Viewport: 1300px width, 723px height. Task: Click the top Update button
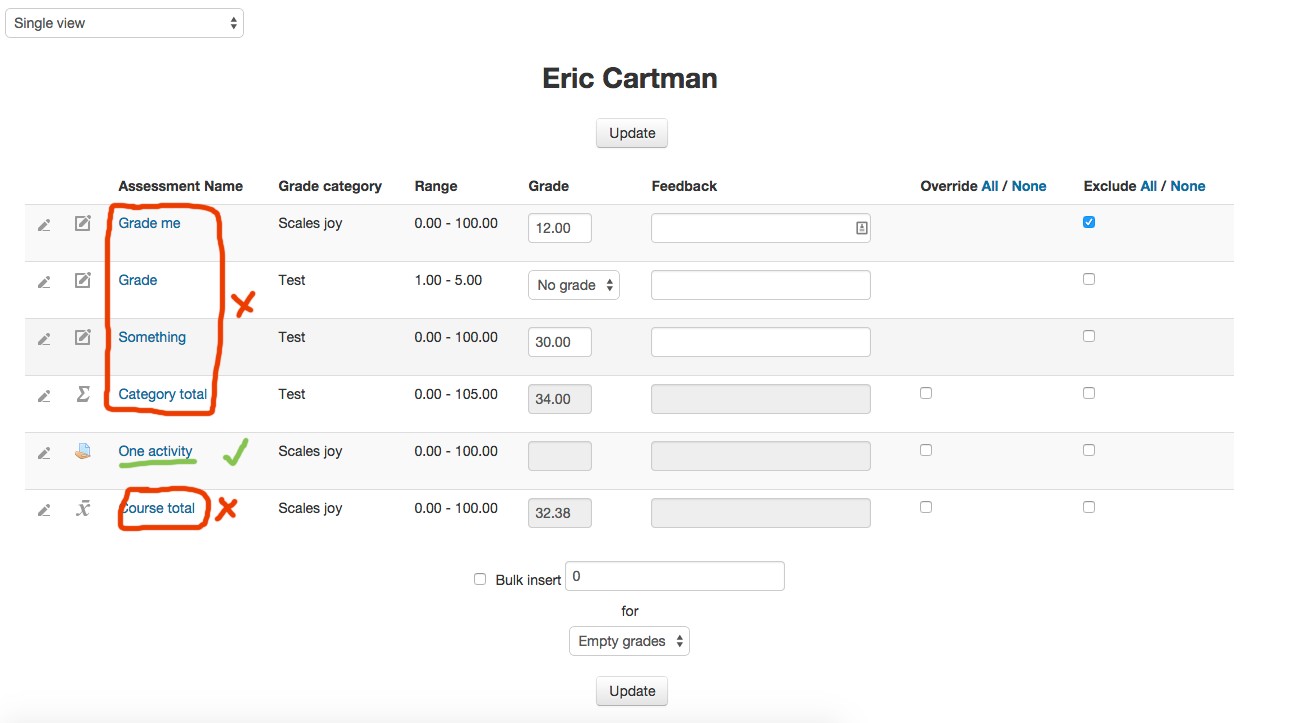click(632, 133)
